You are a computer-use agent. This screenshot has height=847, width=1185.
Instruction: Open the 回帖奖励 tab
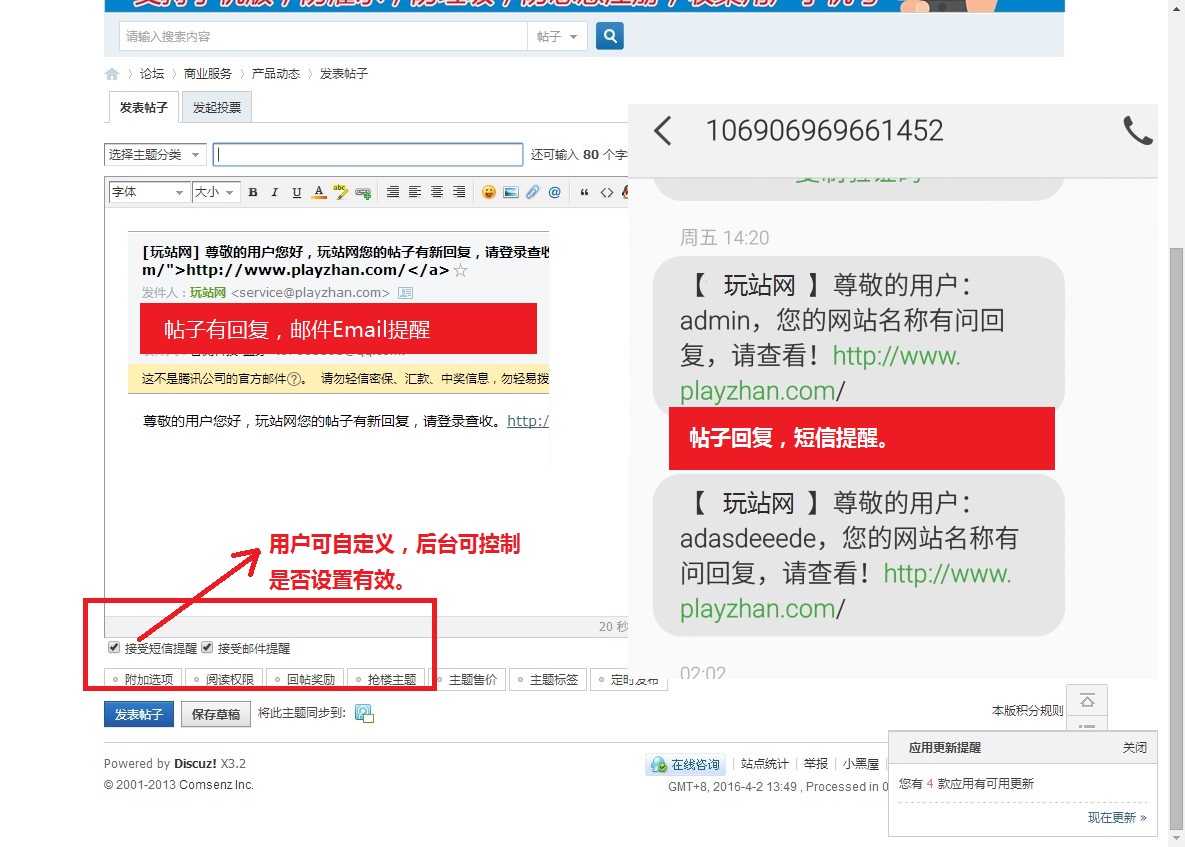point(305,679)
